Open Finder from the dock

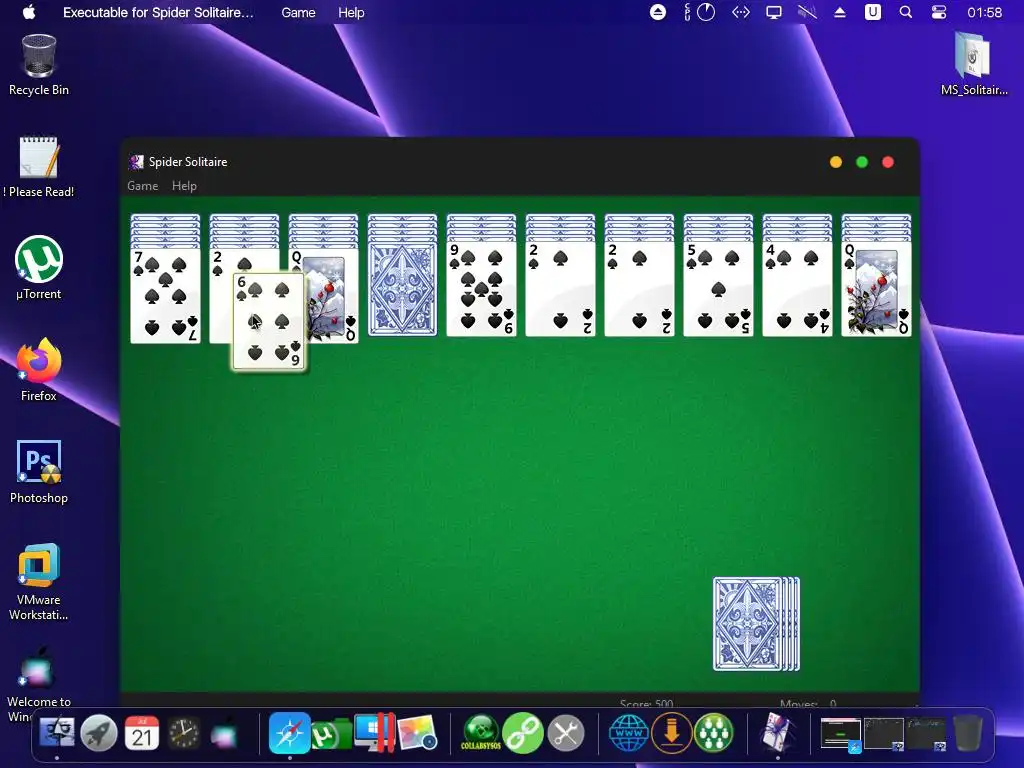click(x=57, y=734)
